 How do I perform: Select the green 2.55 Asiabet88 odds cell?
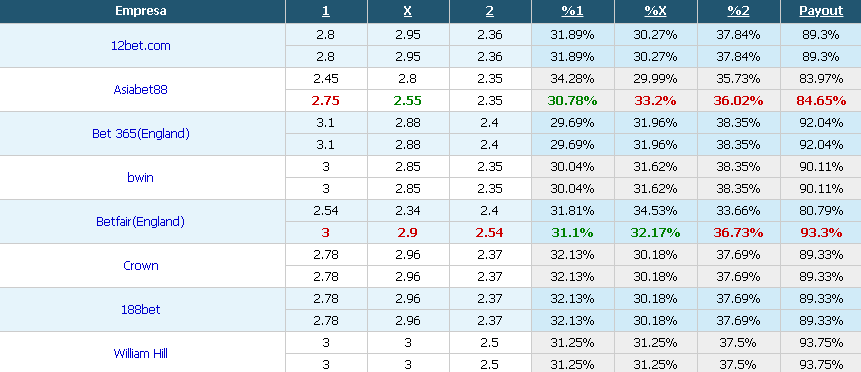click(408, 101)
